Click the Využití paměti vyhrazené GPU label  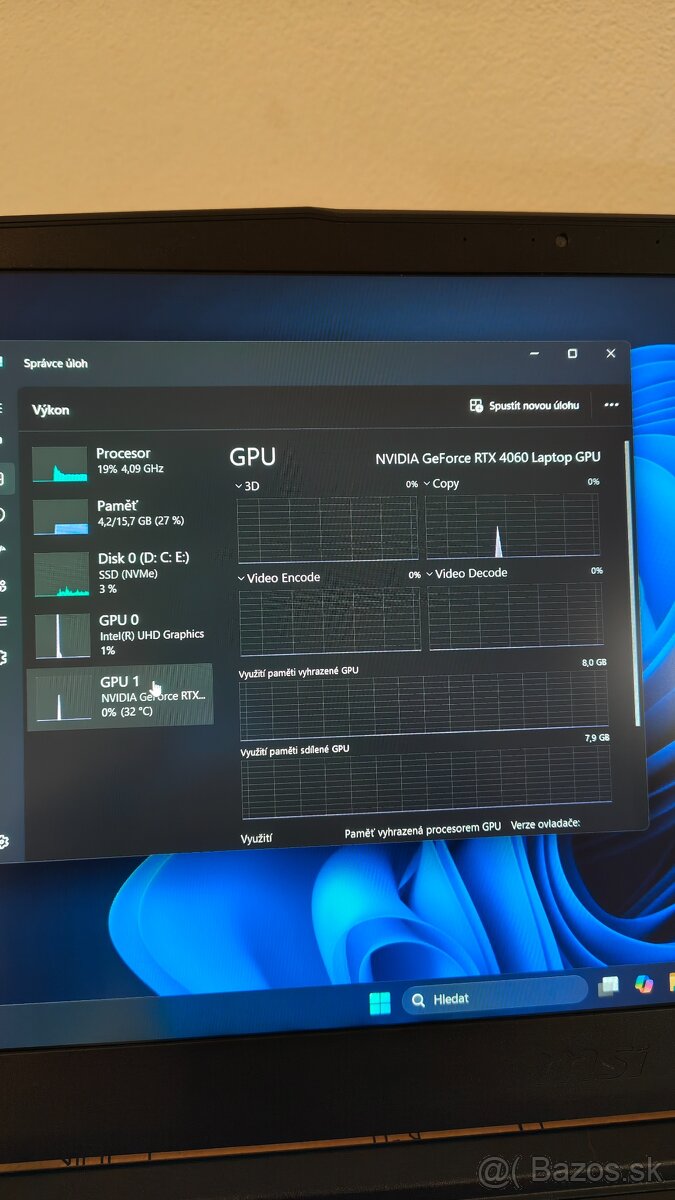click(x=300, y=671)
